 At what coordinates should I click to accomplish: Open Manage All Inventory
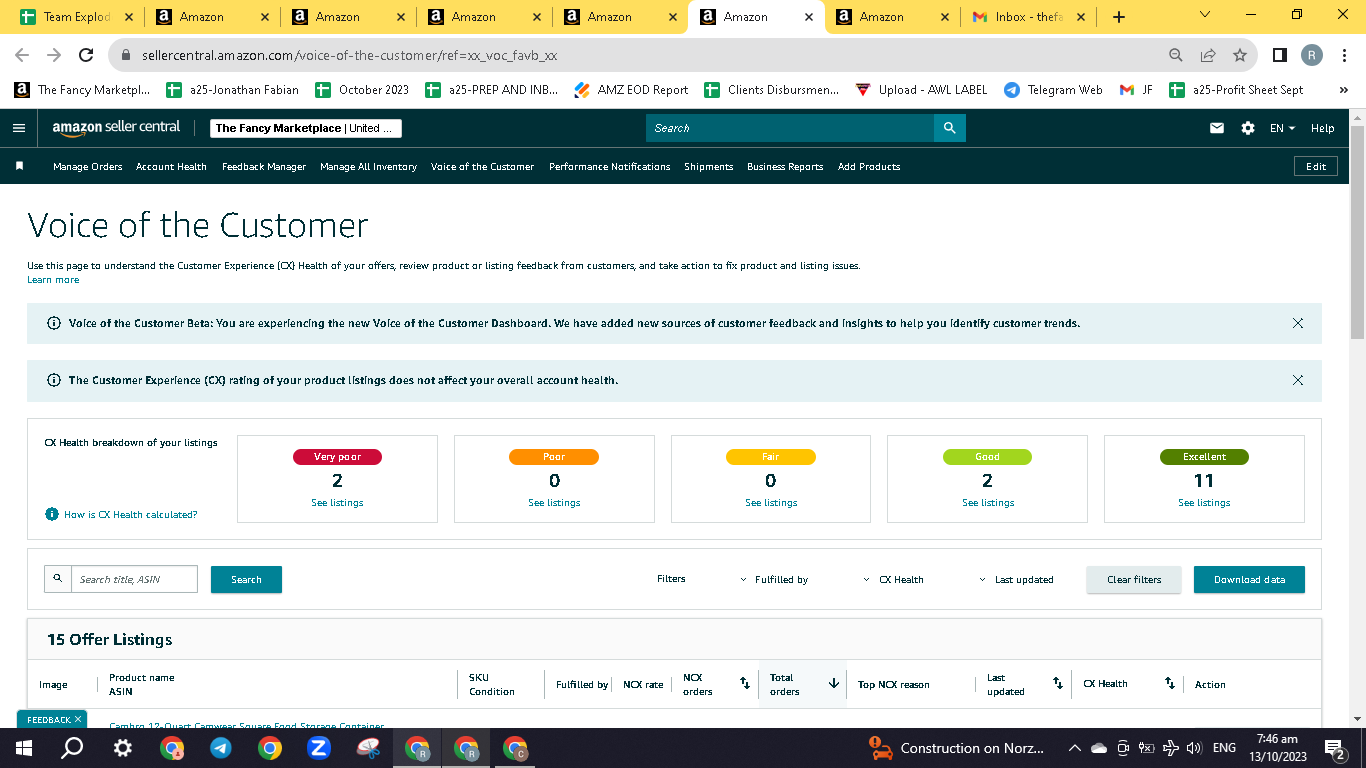(368, 167)
